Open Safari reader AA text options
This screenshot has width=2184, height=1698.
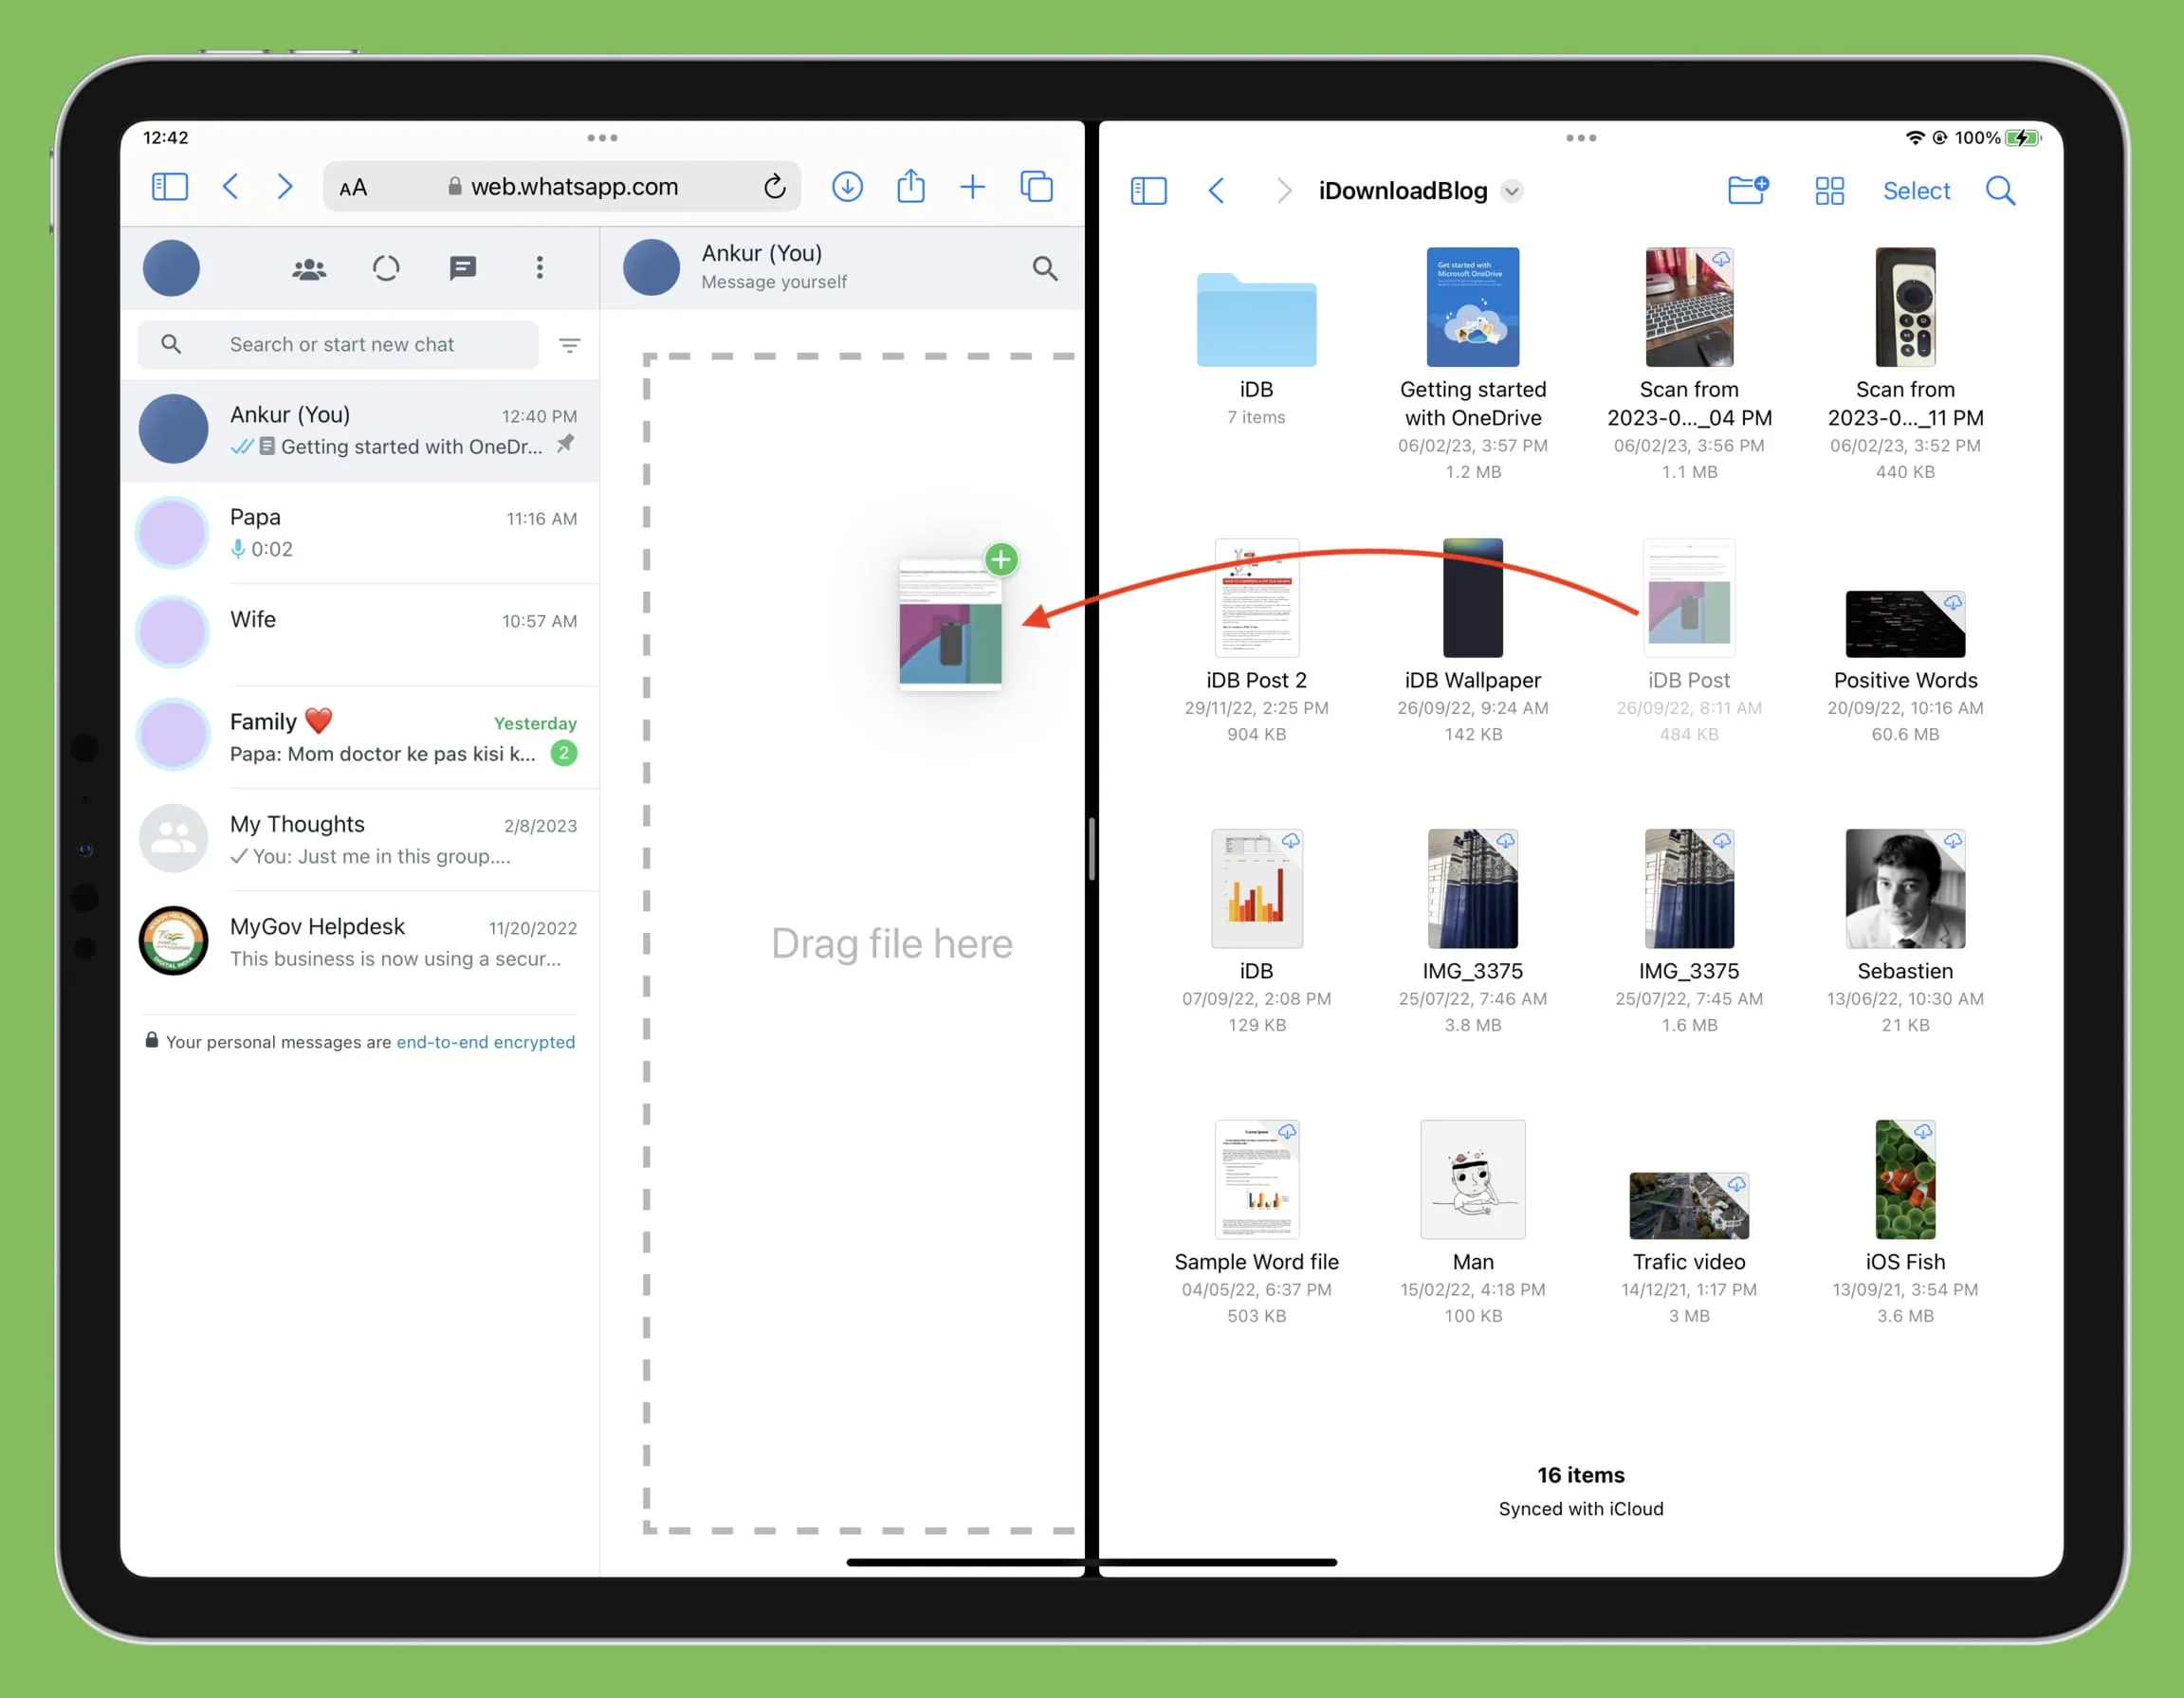pyautogui.click(x=353, y=188)
